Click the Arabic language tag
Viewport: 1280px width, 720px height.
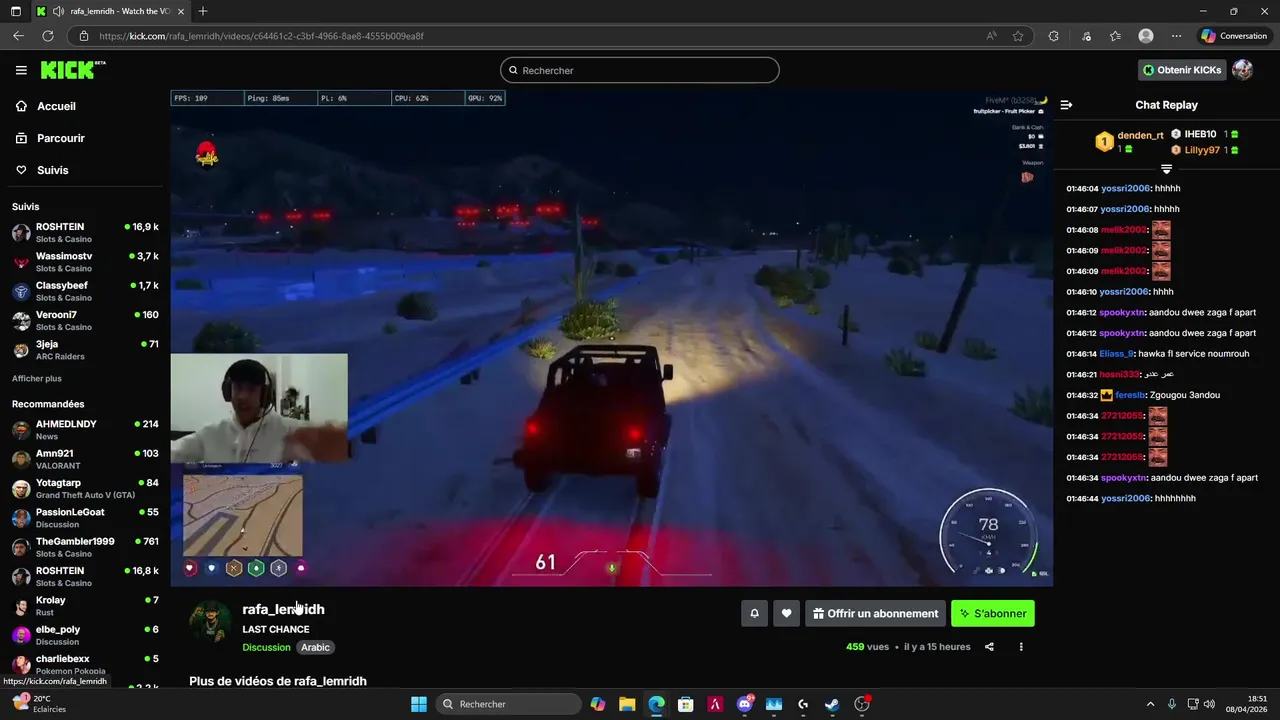[315, 647]
